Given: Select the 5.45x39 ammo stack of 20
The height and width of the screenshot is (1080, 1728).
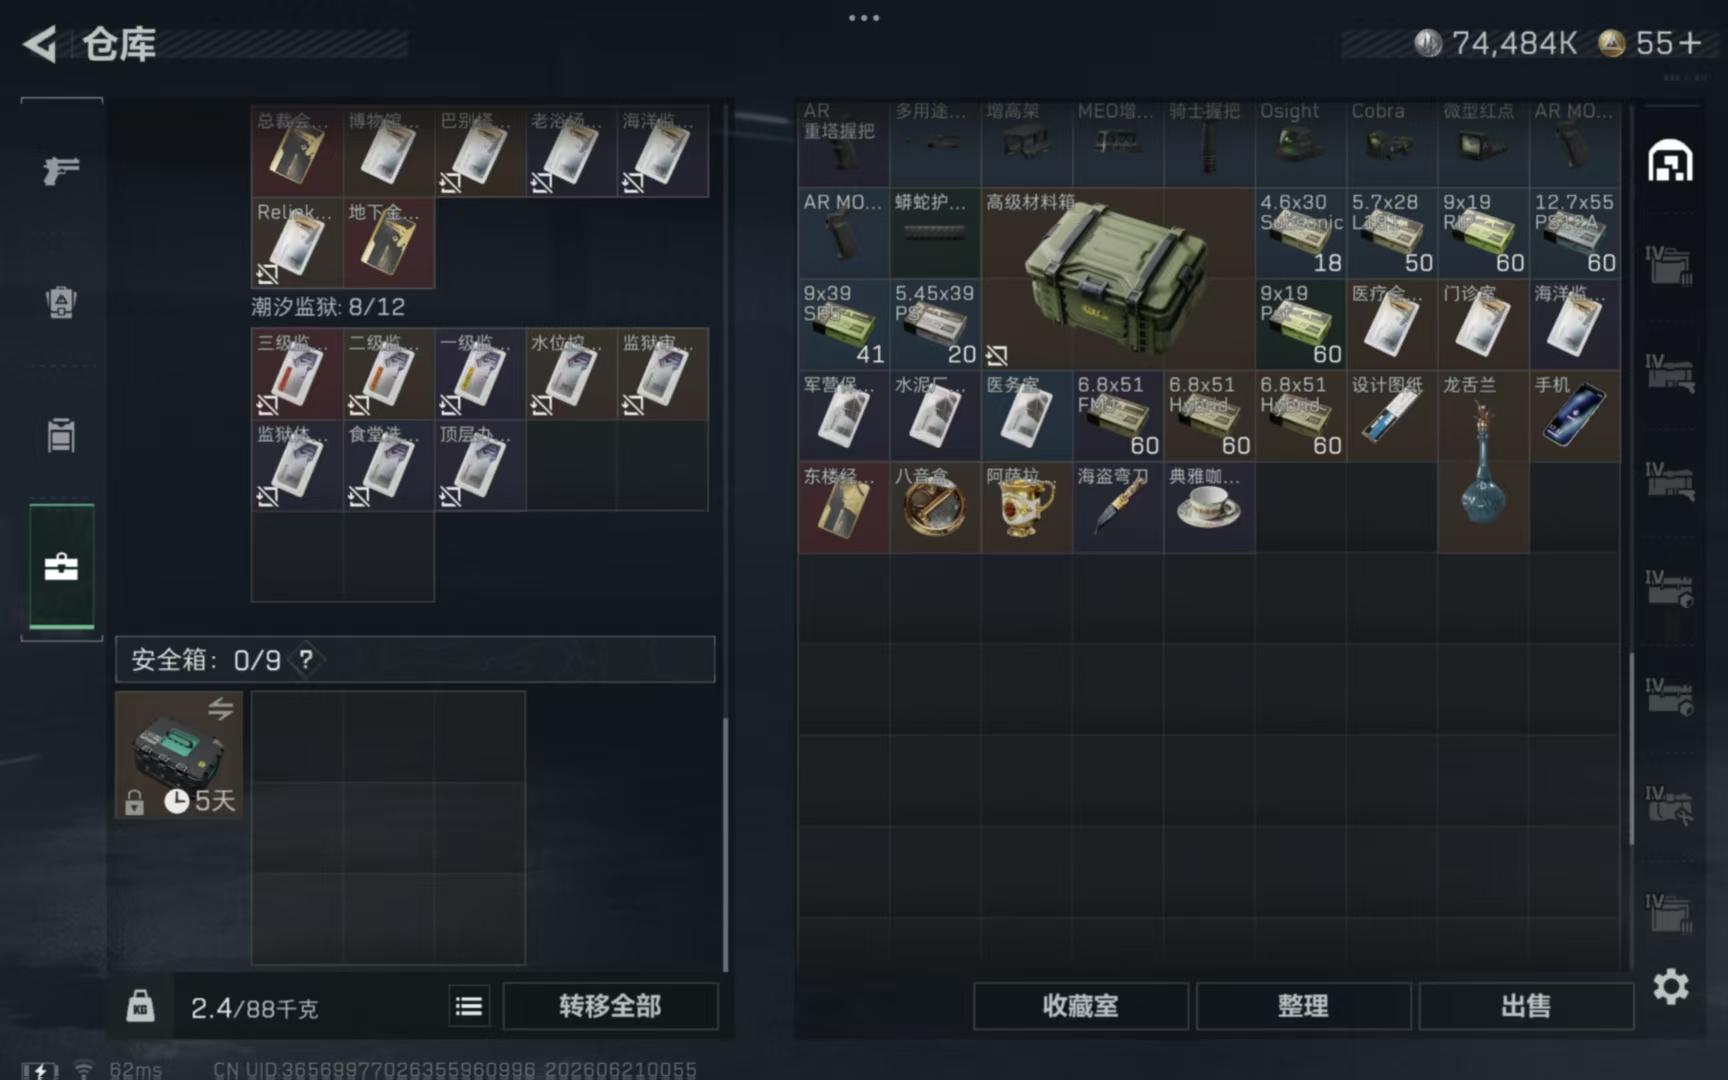Looking at the screenshot, I should (x=935, y=325).
